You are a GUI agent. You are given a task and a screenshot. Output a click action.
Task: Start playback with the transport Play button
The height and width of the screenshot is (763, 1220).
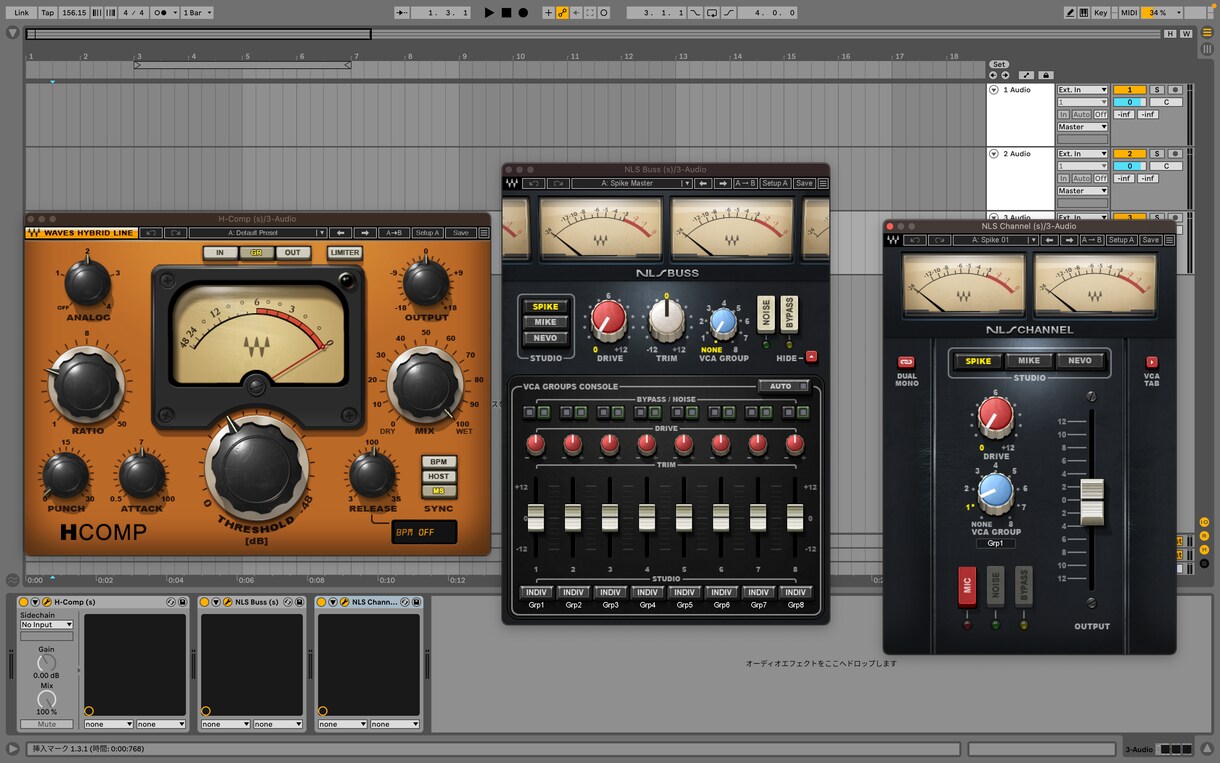(x=489, y=13)
